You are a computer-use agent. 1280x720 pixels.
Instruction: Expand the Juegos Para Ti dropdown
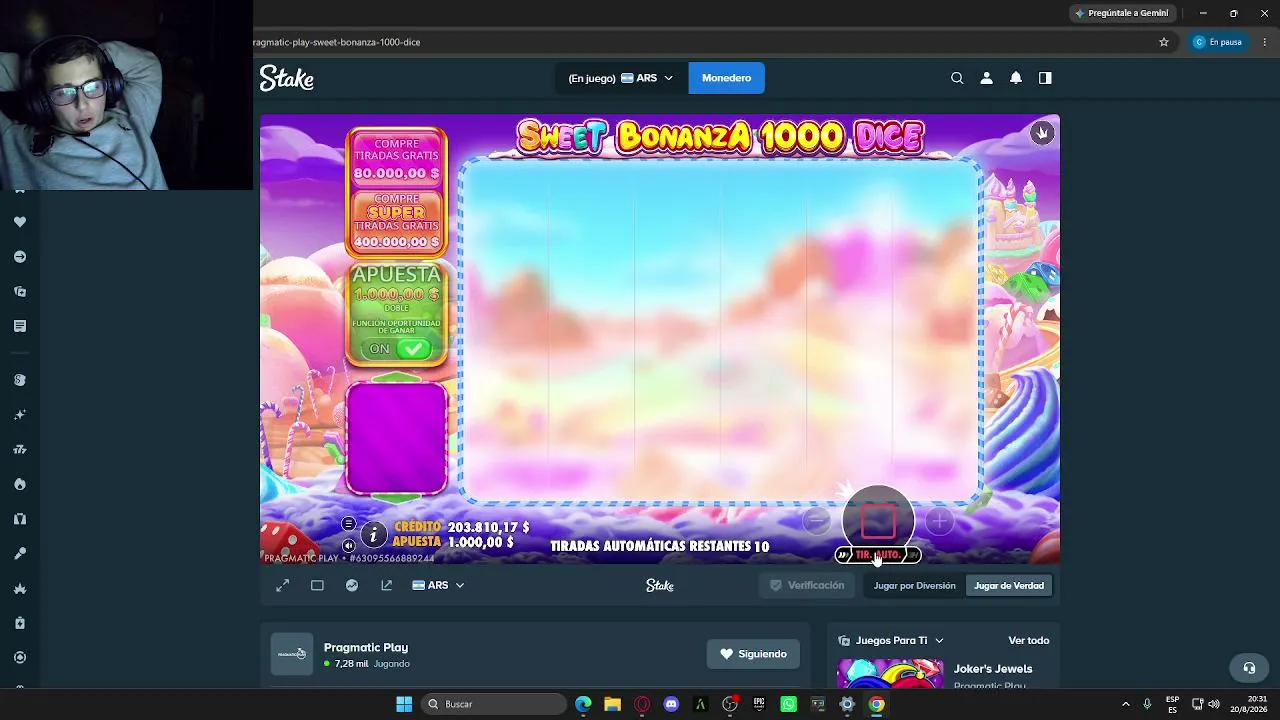pyautogui.click(x=891, y=640)
